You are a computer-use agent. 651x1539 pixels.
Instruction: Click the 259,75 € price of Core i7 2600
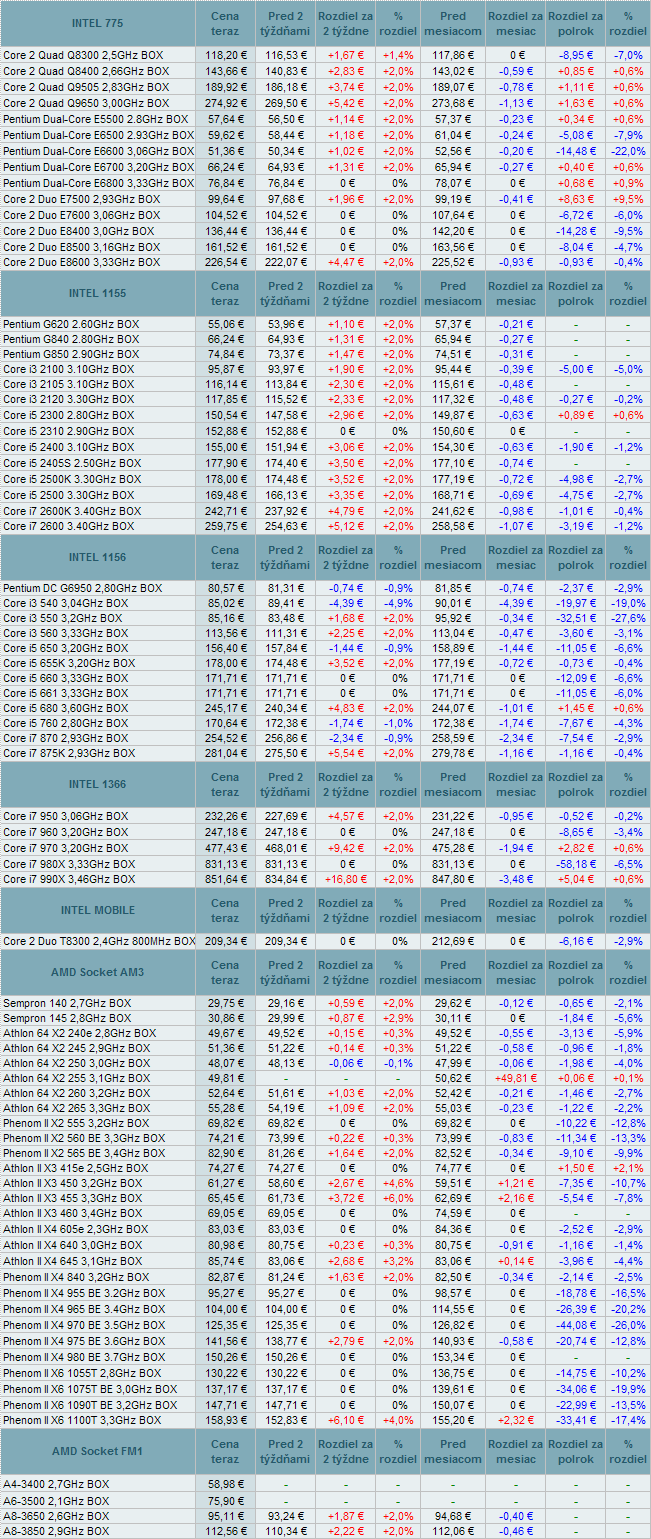(x=226, y=526)
